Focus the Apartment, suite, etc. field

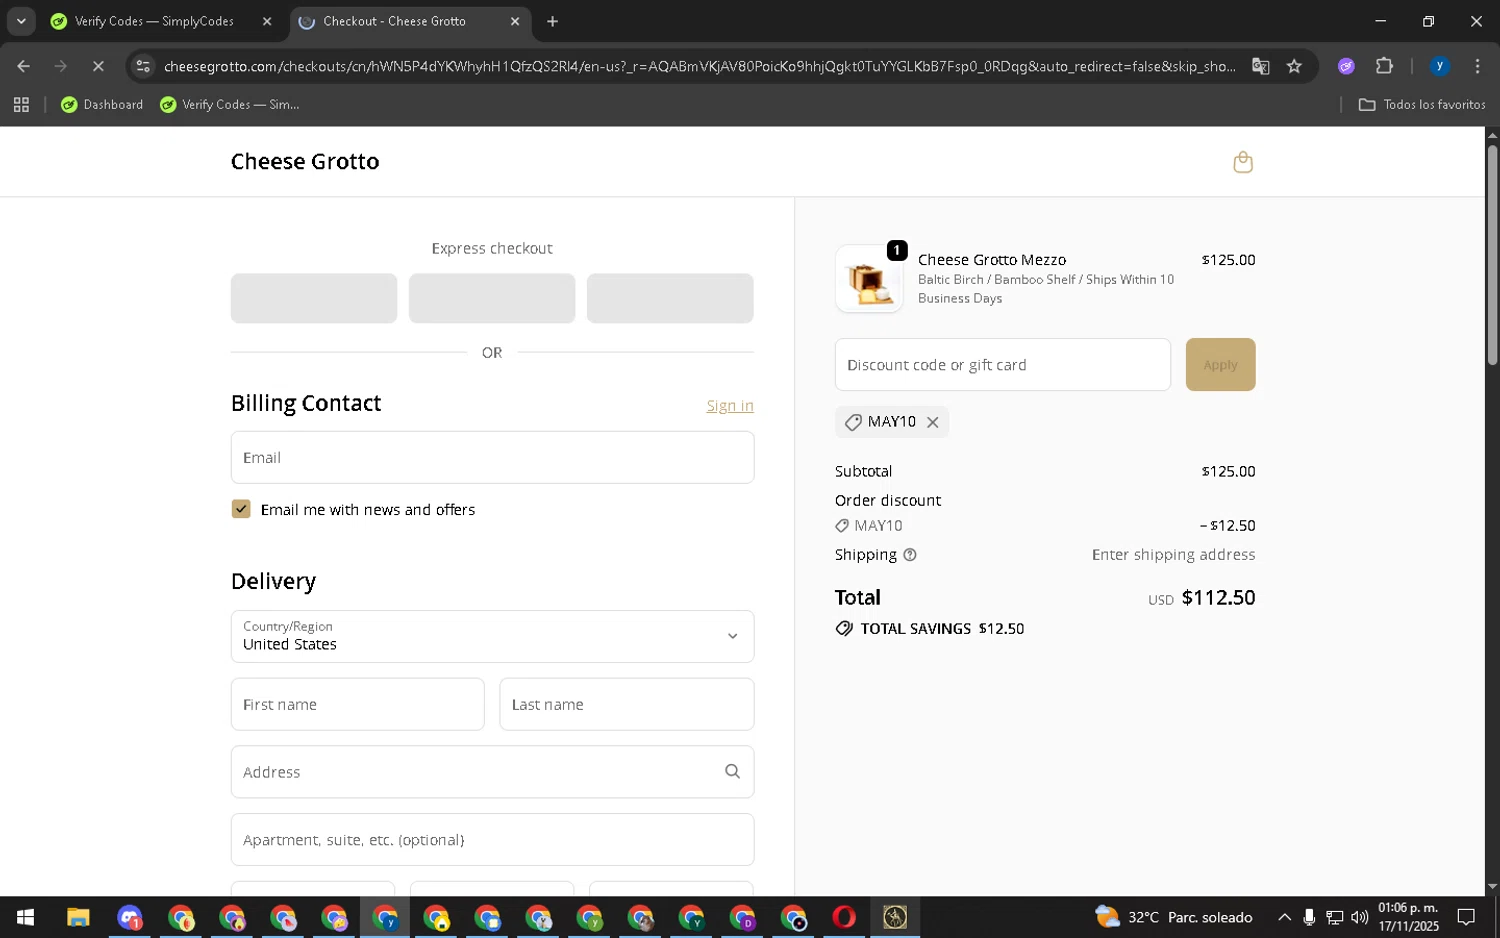coord(492,840)
